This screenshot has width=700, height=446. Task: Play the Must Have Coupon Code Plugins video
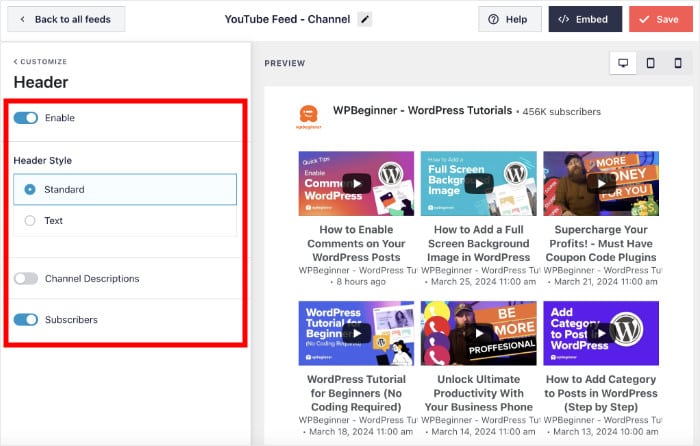(x=601, y=183)
